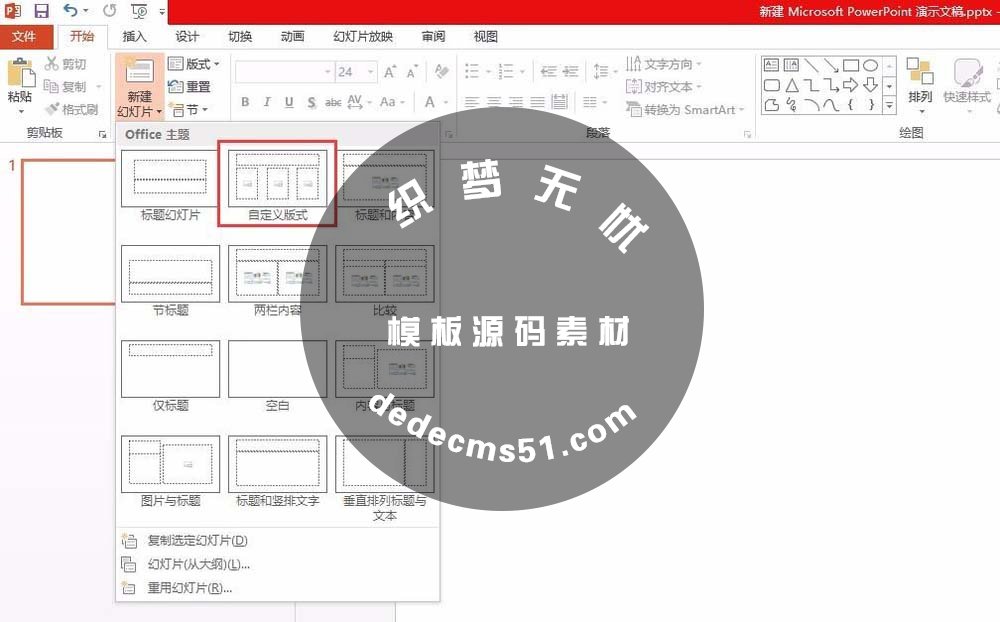Open the Layout (版式) dropdown
The height and width of the screenshot is (622, 1000).
[196, 63]
